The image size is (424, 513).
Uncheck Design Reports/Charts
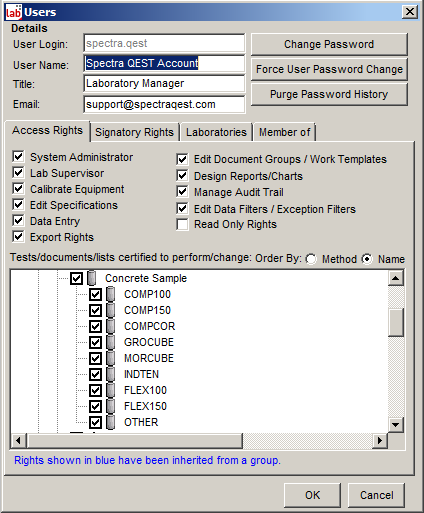pyautogui.click(x=182, y=176)
